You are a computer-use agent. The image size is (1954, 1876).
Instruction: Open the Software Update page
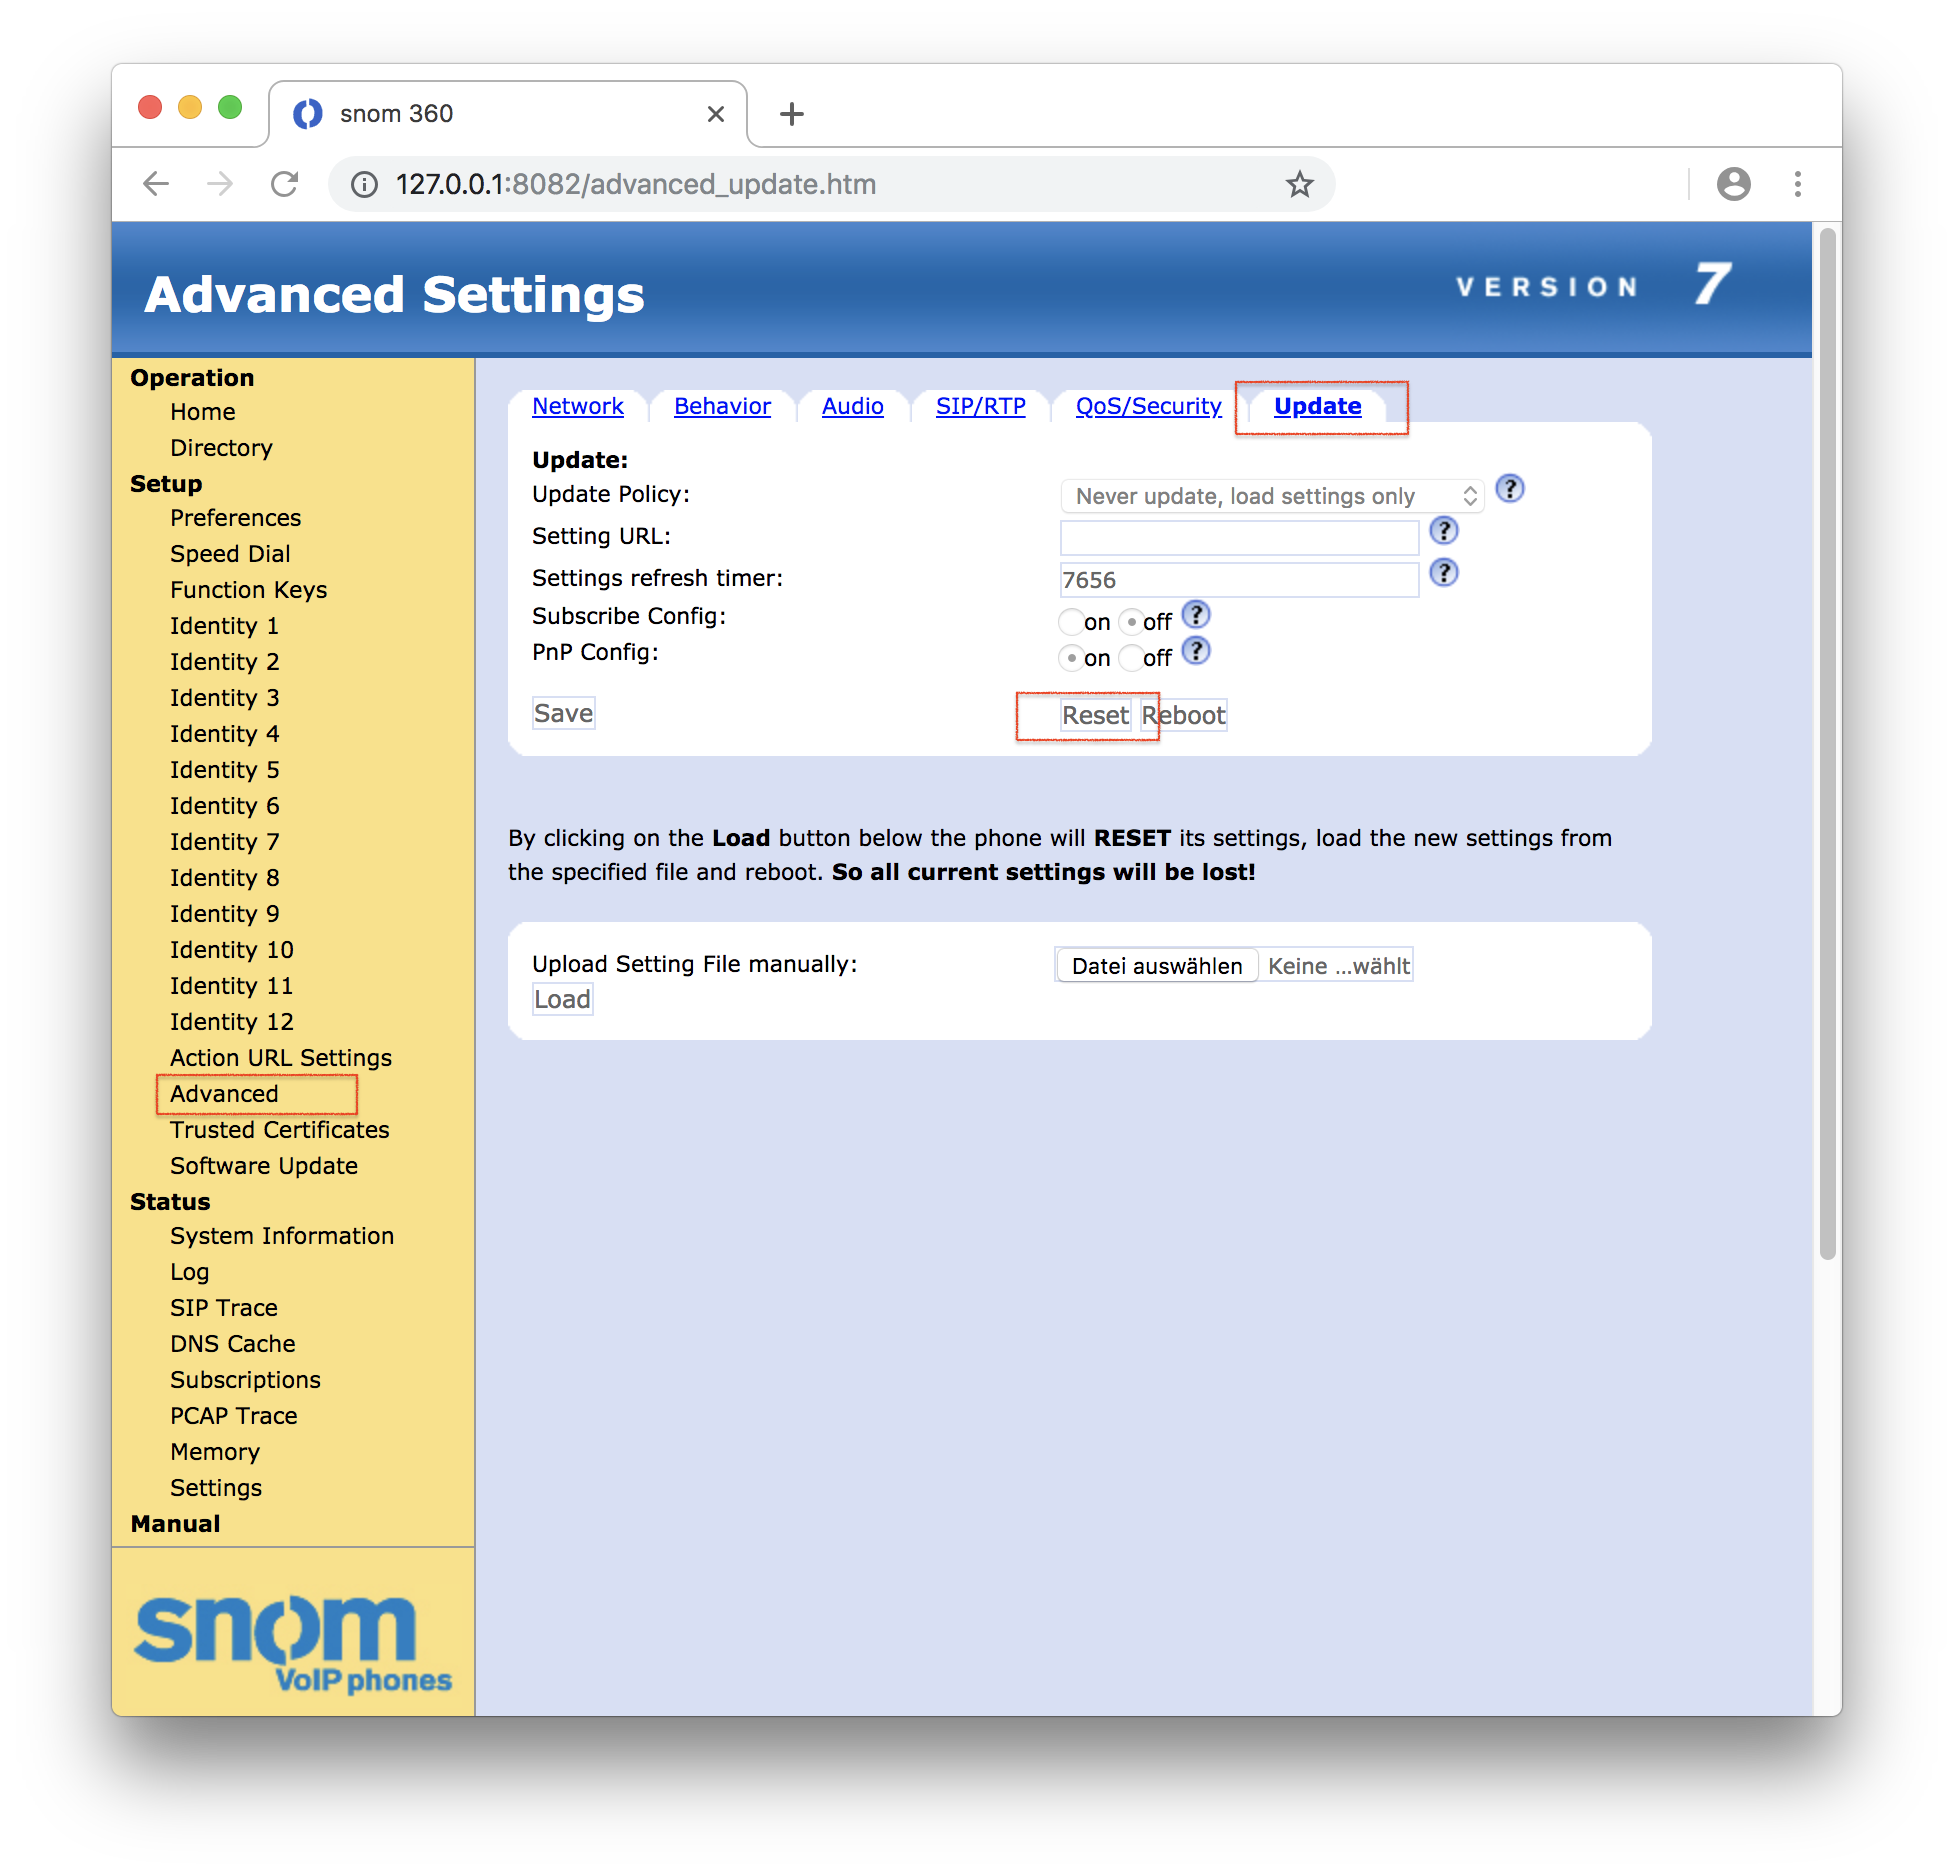(263, 1165)
